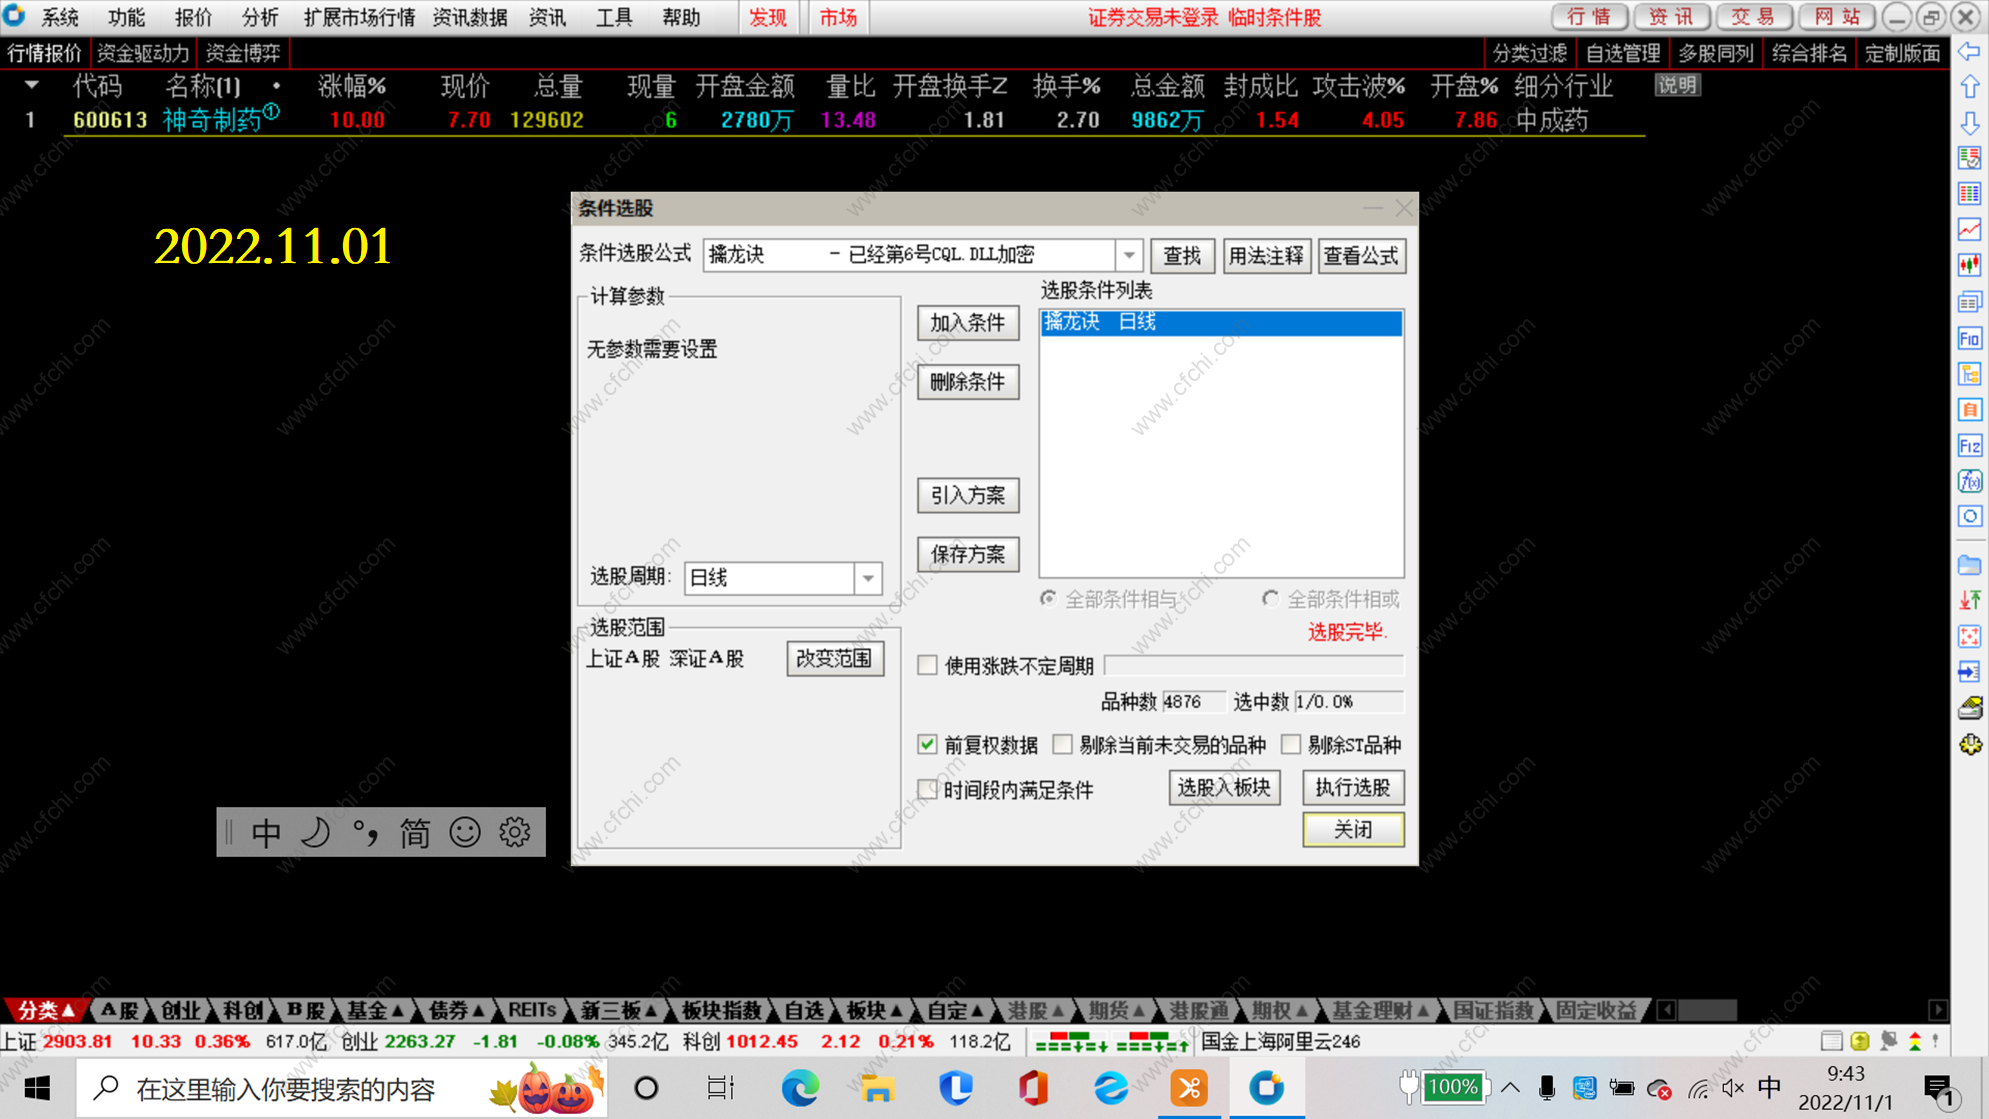The image size is (1989, 1119).
Task: Switch to the 资金驱动力 tab
Action: (x=142, y=53)
